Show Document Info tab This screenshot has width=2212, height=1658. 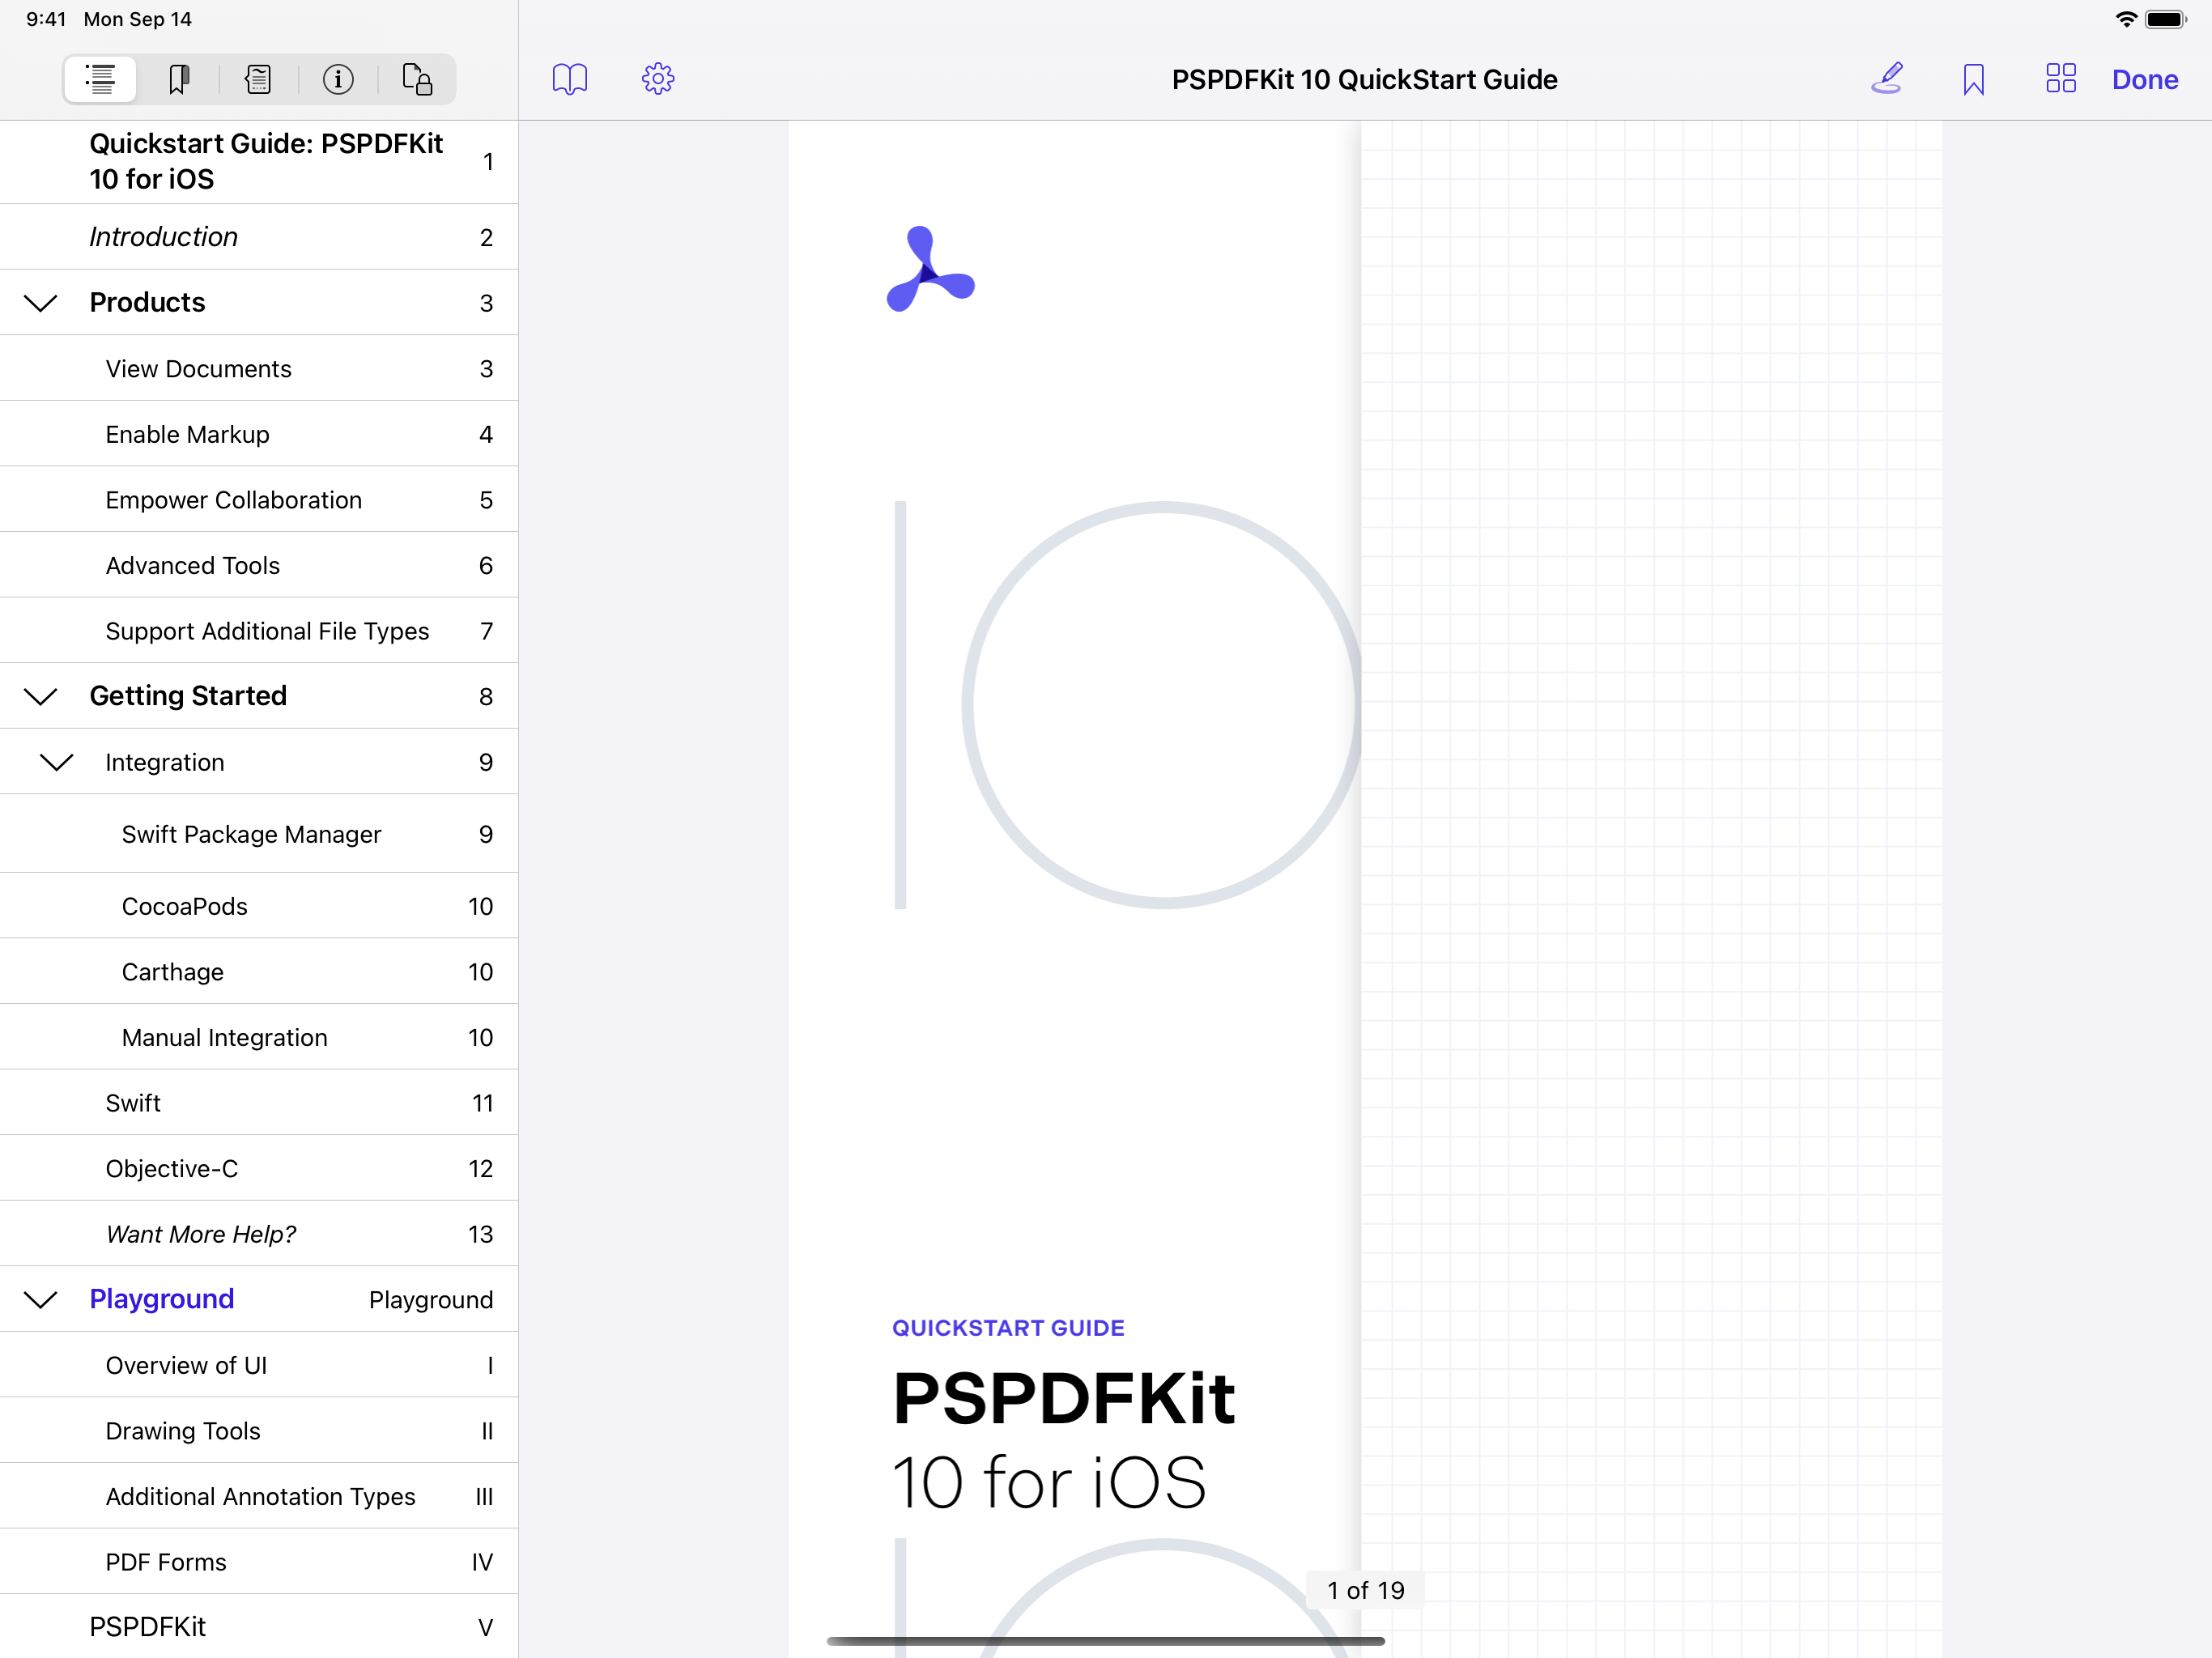click(338, 79)
